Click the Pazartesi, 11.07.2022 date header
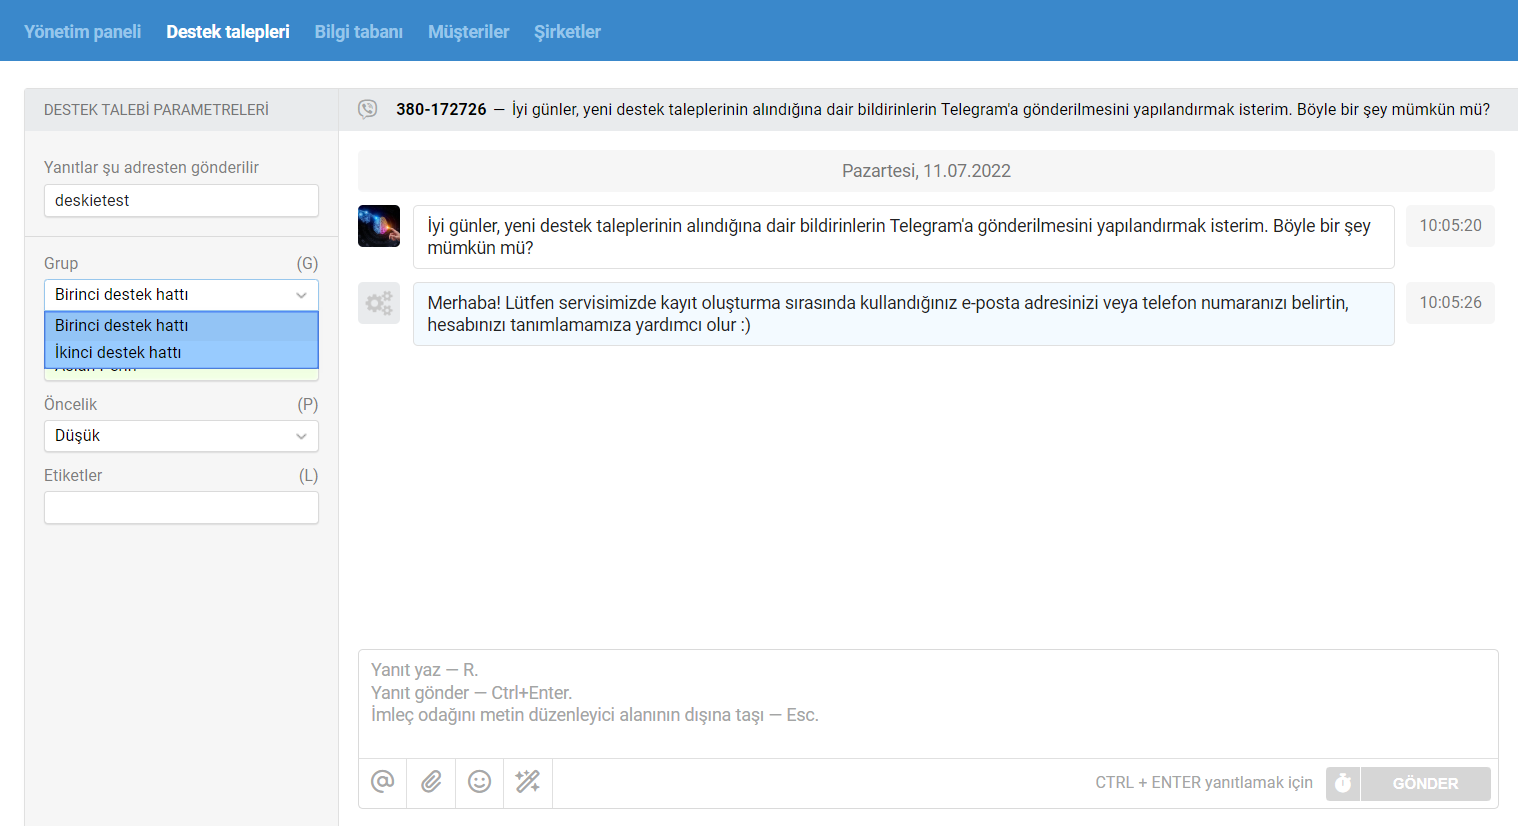This screenshot has width=1518, height=826. coord(926,171)
